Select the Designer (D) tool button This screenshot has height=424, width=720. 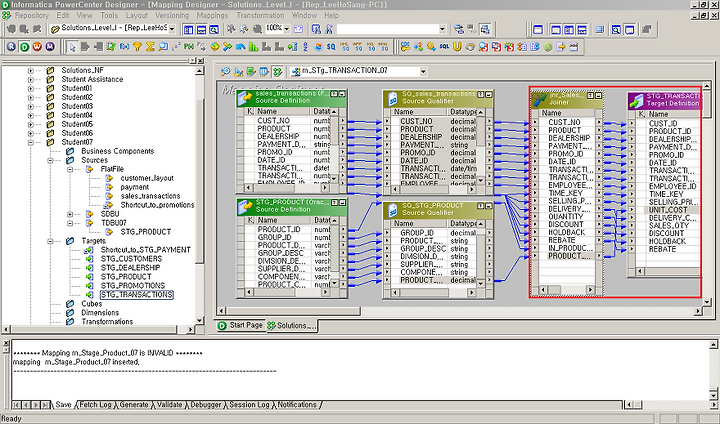[x=24, y=46]
